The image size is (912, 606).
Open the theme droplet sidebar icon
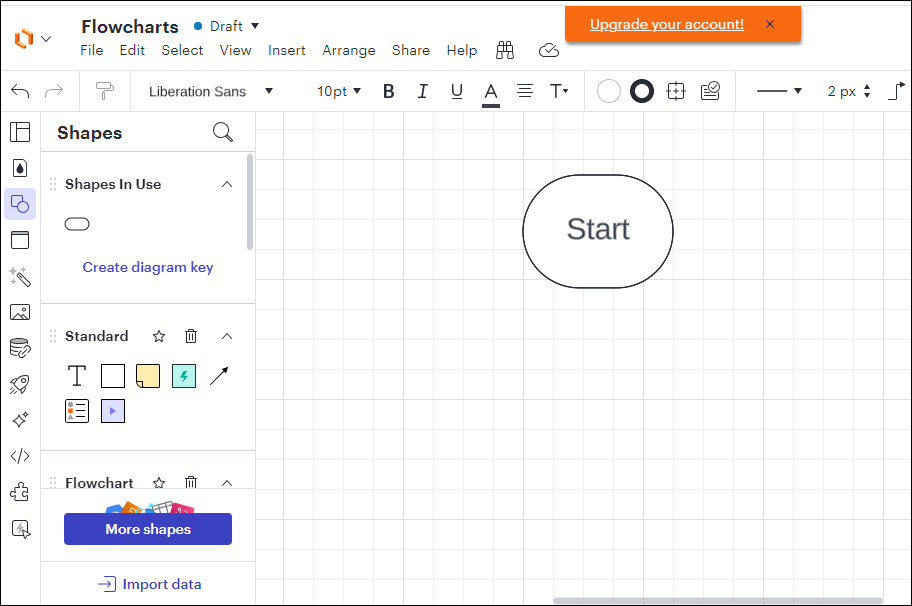pyautogui.click(x=20, y=168)
